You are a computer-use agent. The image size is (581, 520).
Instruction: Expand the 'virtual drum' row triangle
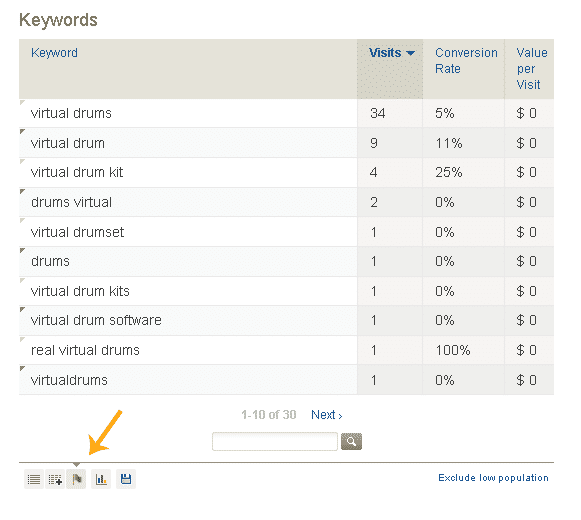click(22, 131)
